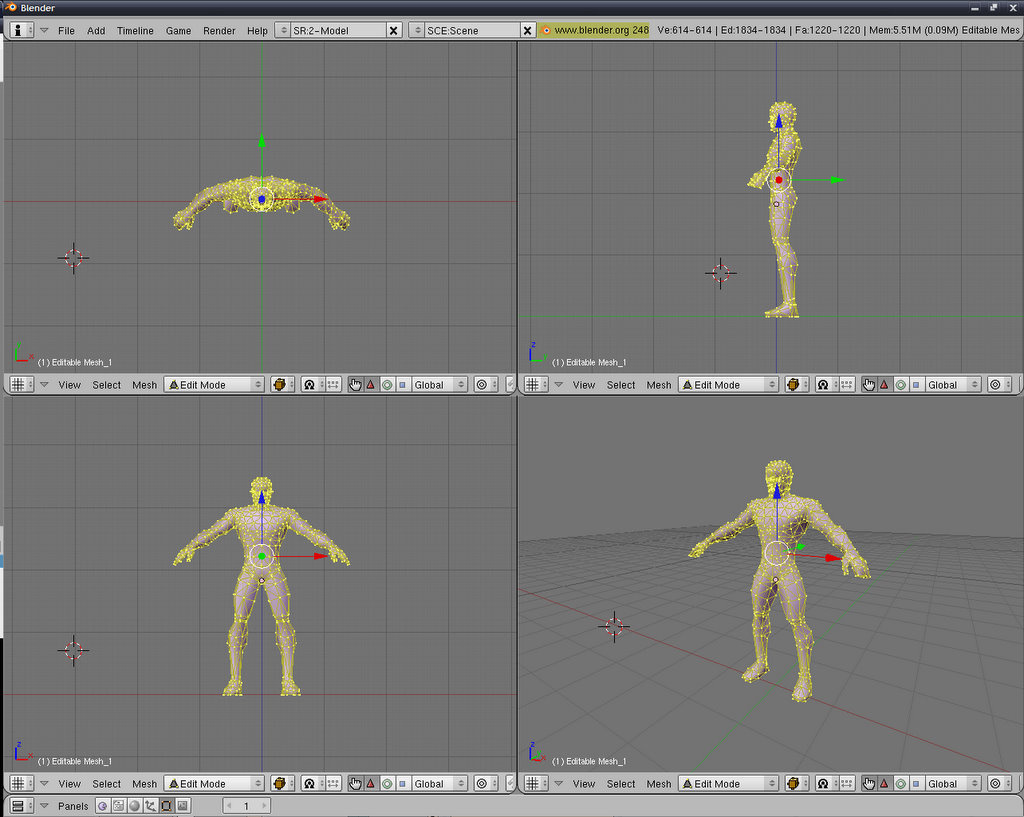Viewport: 1024px width, 817px height.
Task: Select rotate manipulator icon in top-left viewport
Action: click(x=387, y=384)
